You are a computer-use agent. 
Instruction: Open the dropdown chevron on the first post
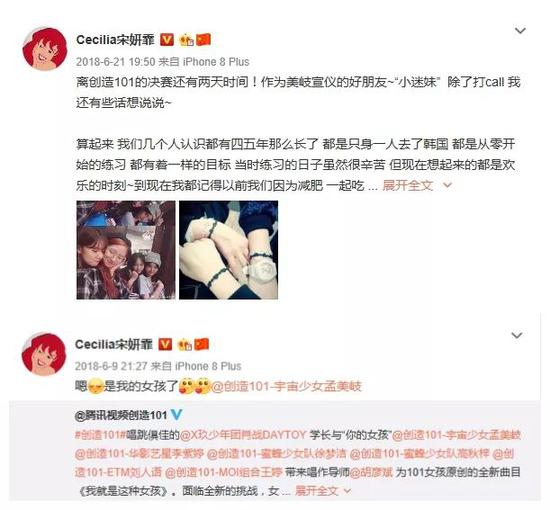[520, 31]
